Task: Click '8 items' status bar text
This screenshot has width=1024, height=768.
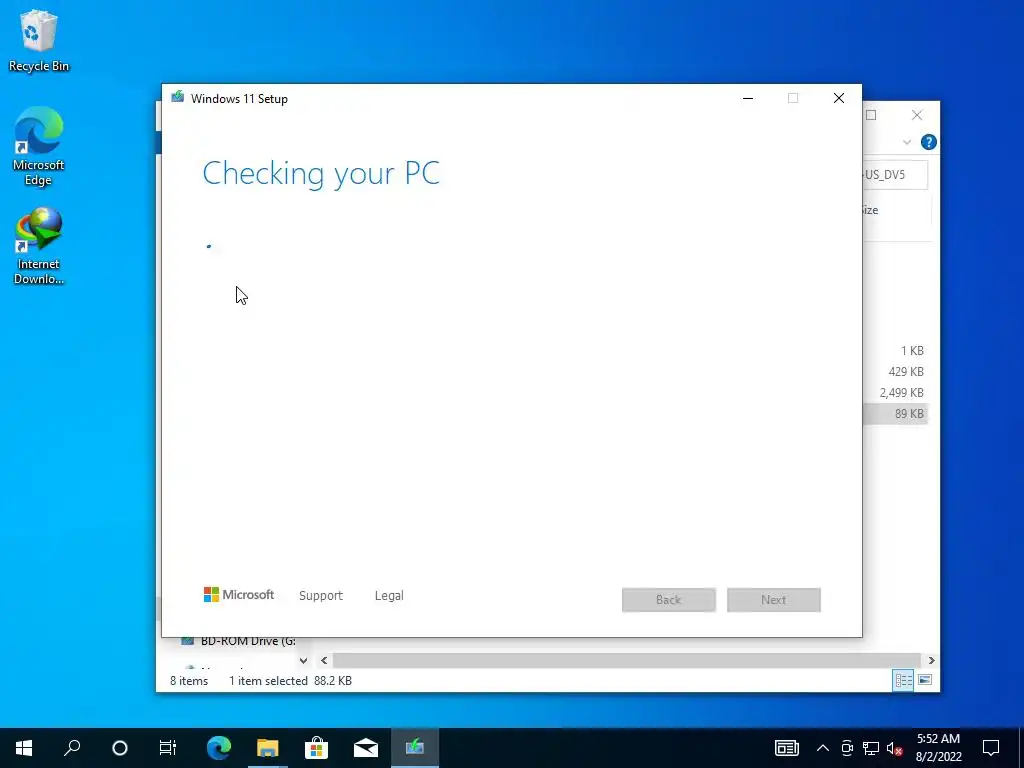Action: coord(189,680)
